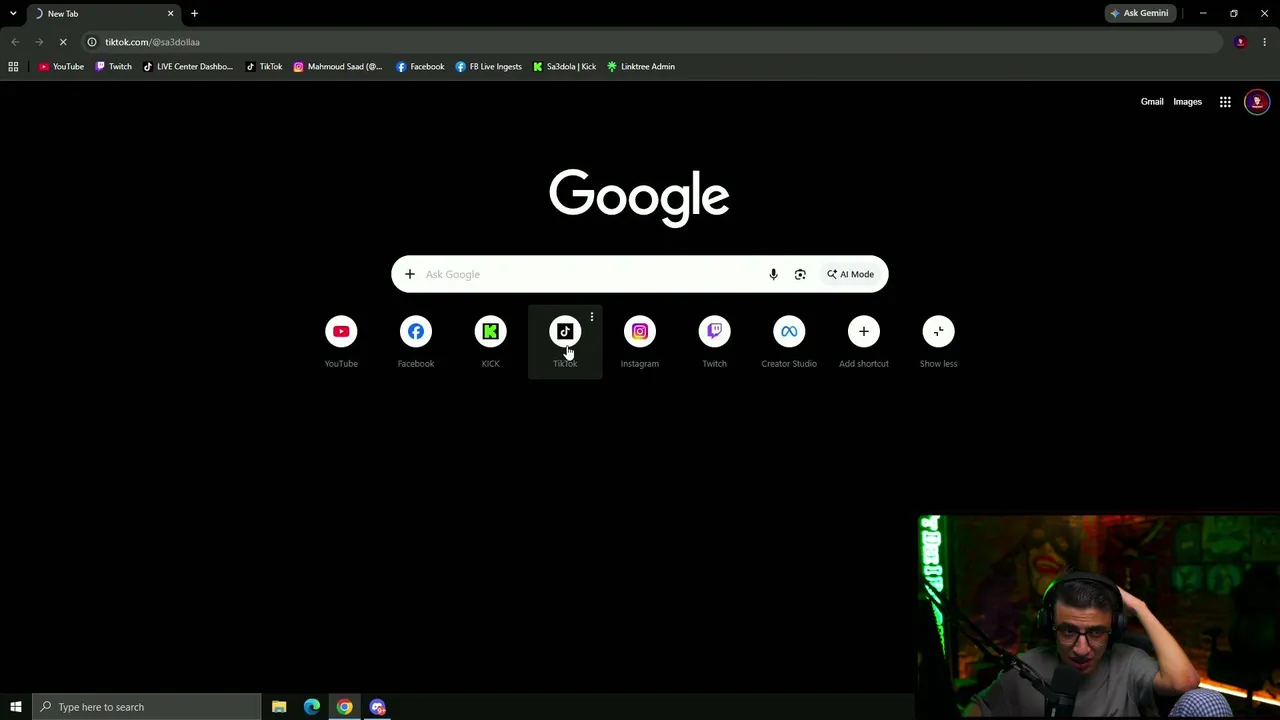Open the Creator Studio shortcut tile
Viewport: 1280px width, 720px height.
tap(789, 342)
